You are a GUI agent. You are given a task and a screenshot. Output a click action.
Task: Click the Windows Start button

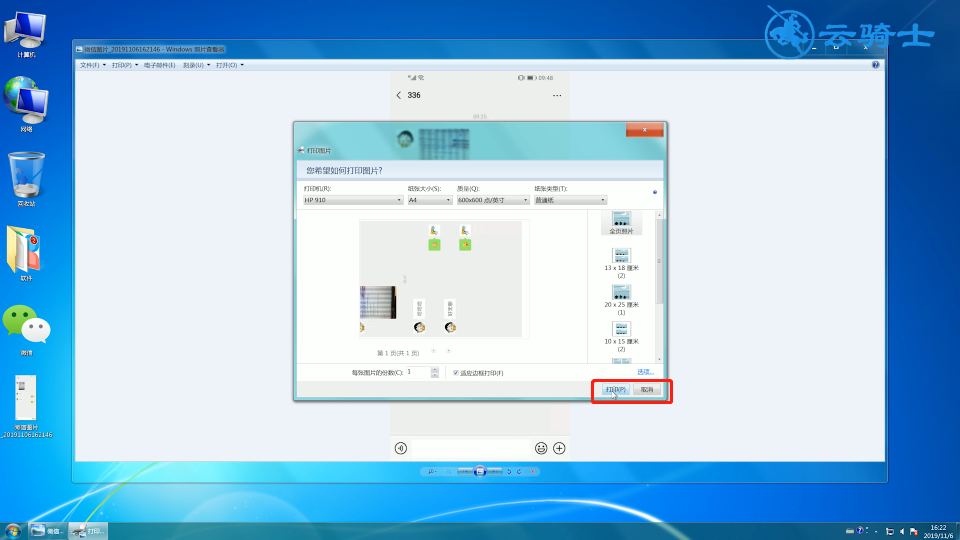(x=13, y=531)
